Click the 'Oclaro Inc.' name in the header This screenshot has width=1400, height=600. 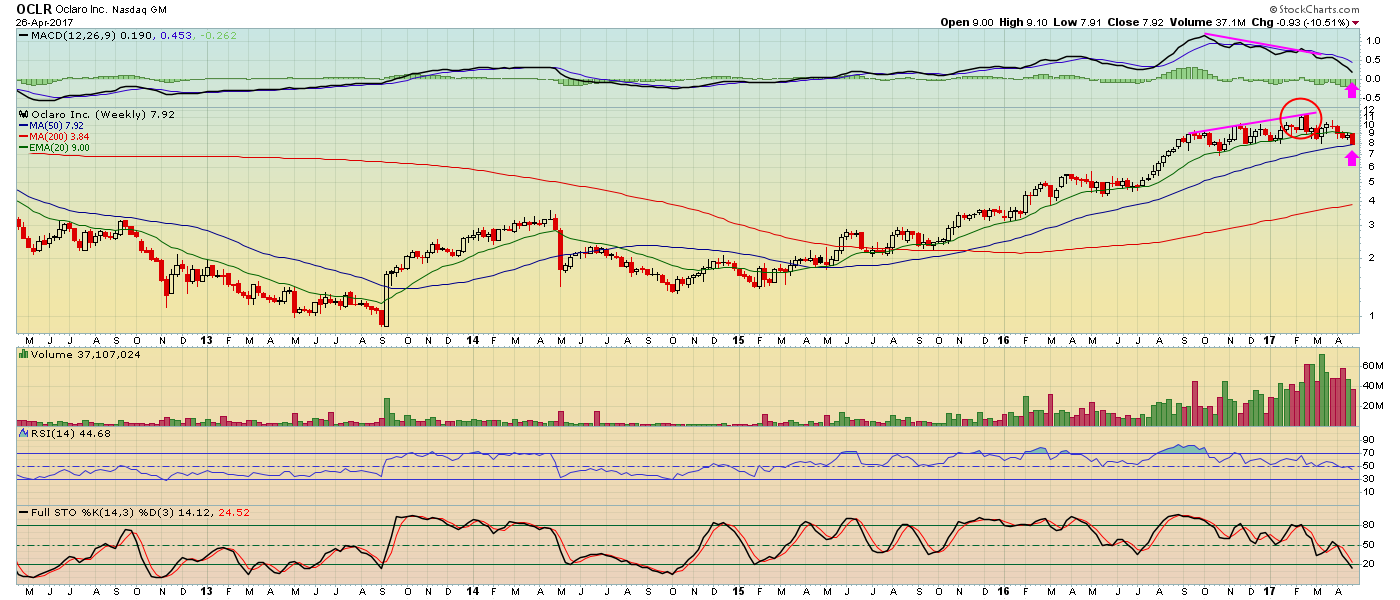[x=81, y=8]
